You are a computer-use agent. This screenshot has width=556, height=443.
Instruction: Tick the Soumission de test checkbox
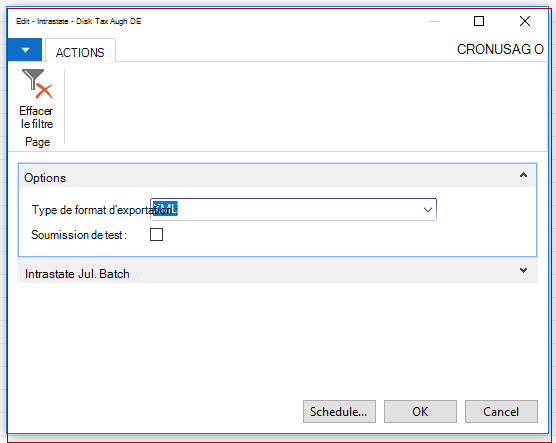coord(156,234)
